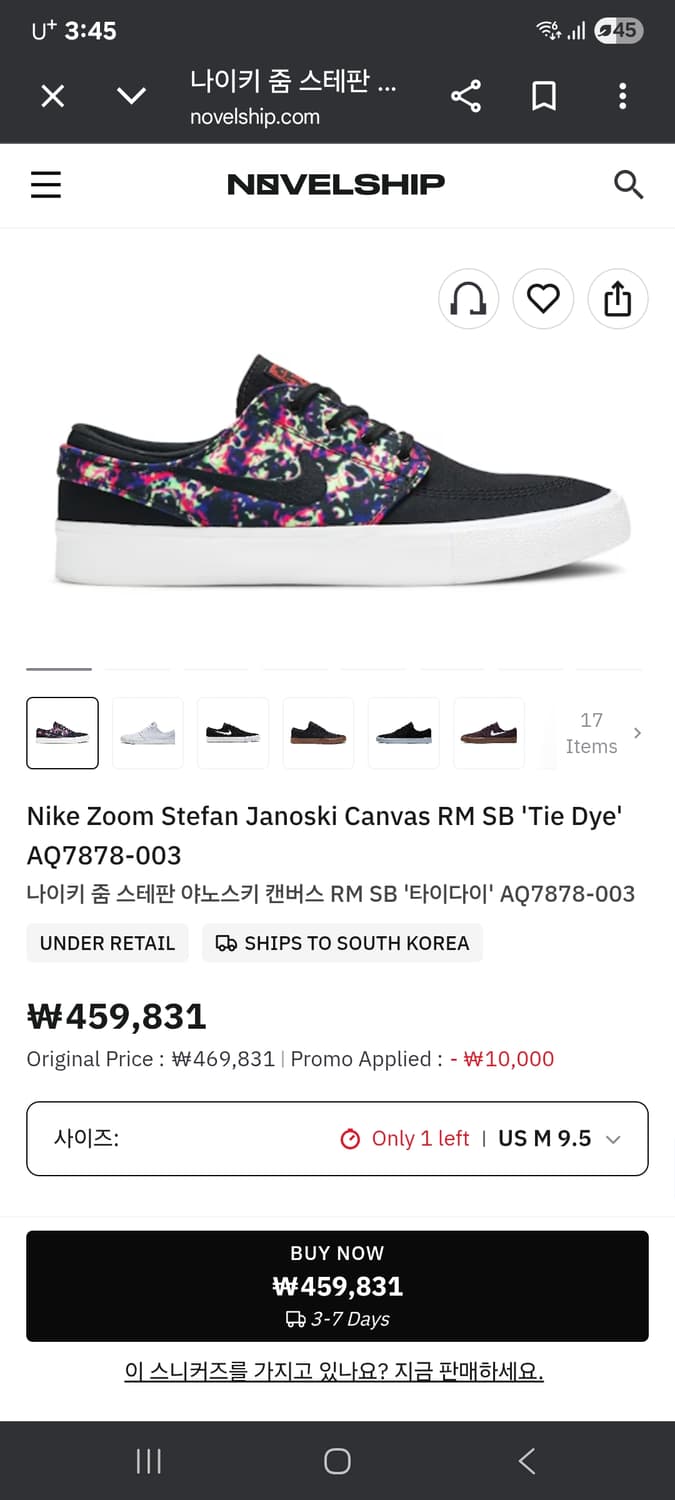Select the maroon sneaker thumbnail

(489, 733)
